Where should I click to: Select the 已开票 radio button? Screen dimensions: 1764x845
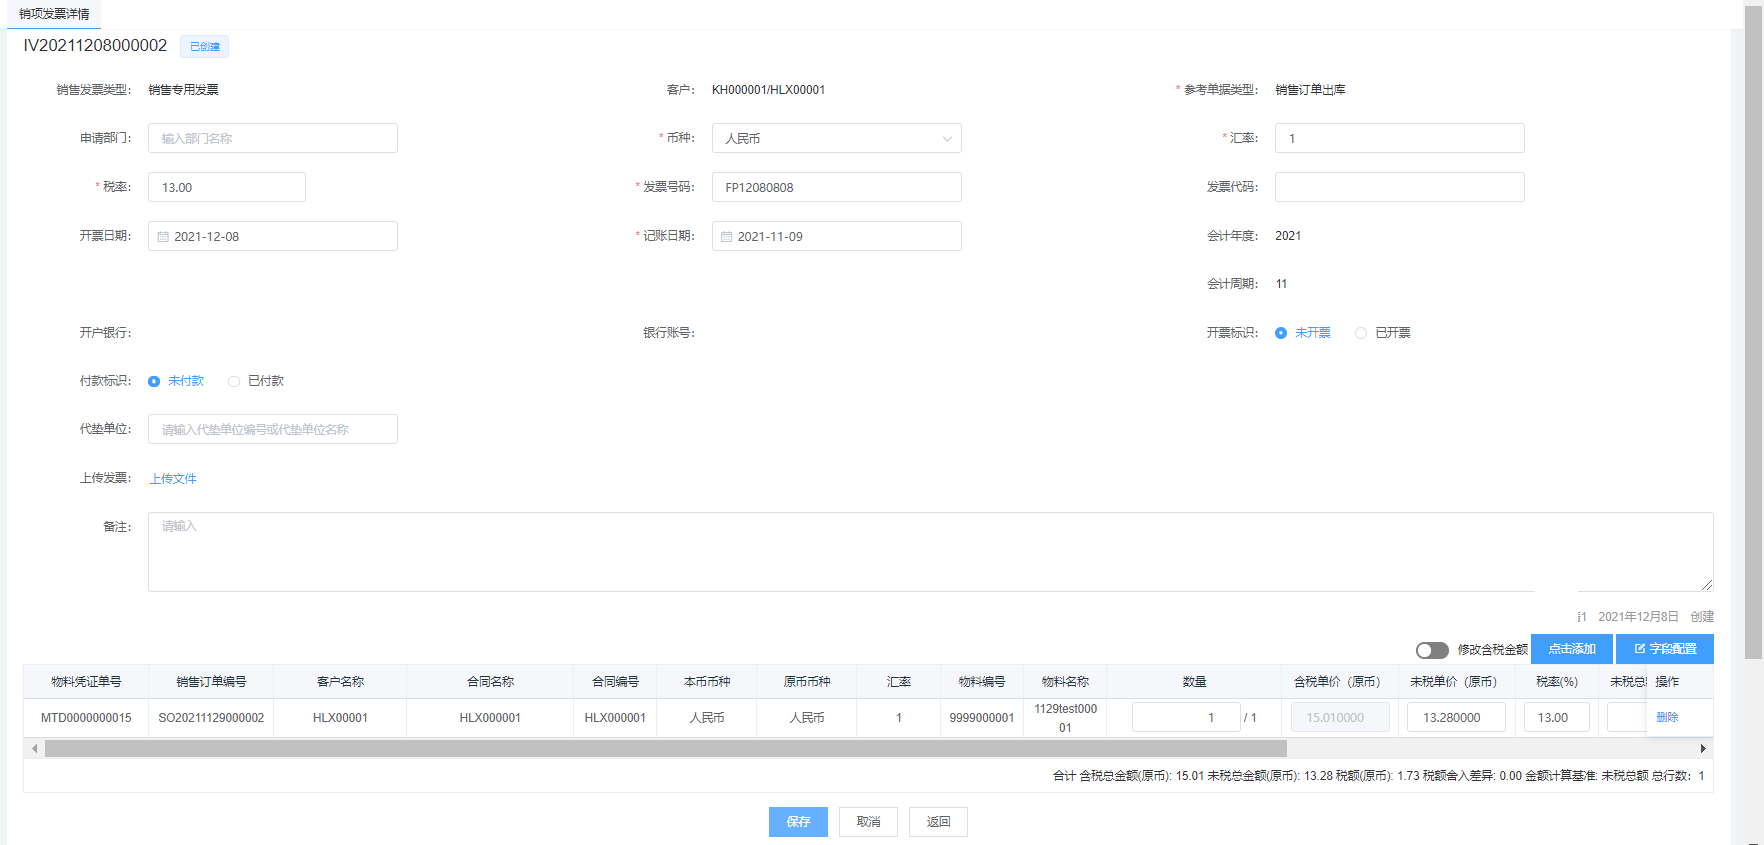[1361, 333]
